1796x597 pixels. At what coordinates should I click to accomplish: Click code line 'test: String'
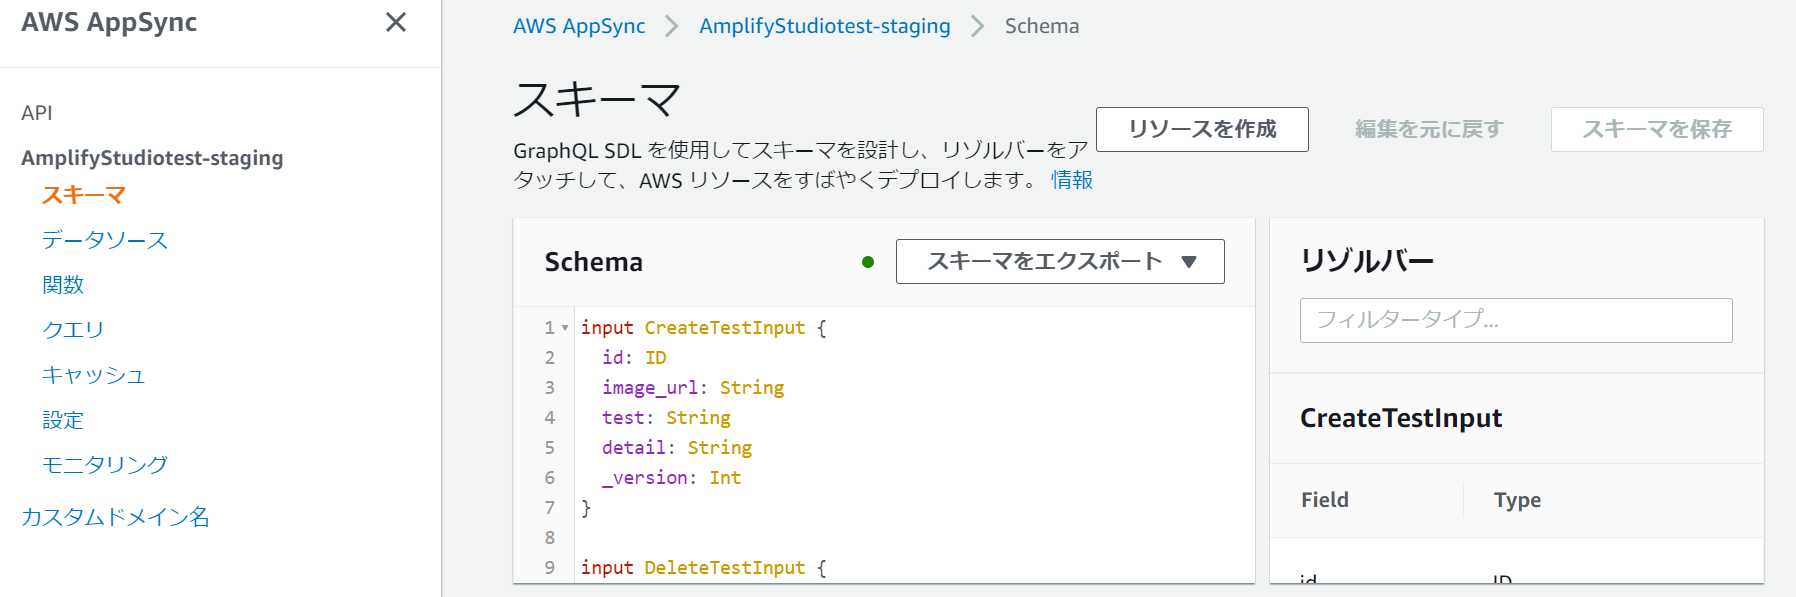point(666,418)
